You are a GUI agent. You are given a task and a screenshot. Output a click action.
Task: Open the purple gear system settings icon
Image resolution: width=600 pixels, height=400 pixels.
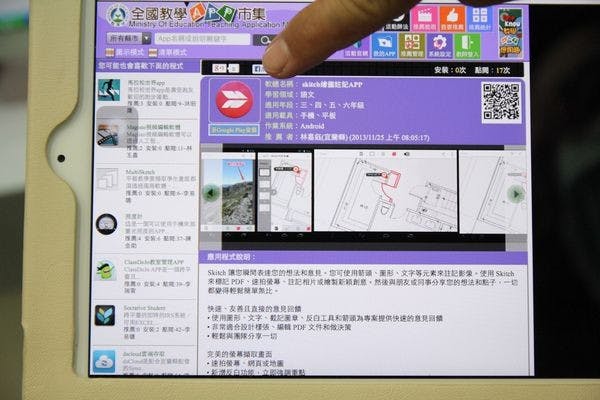[x=439, y=46]
